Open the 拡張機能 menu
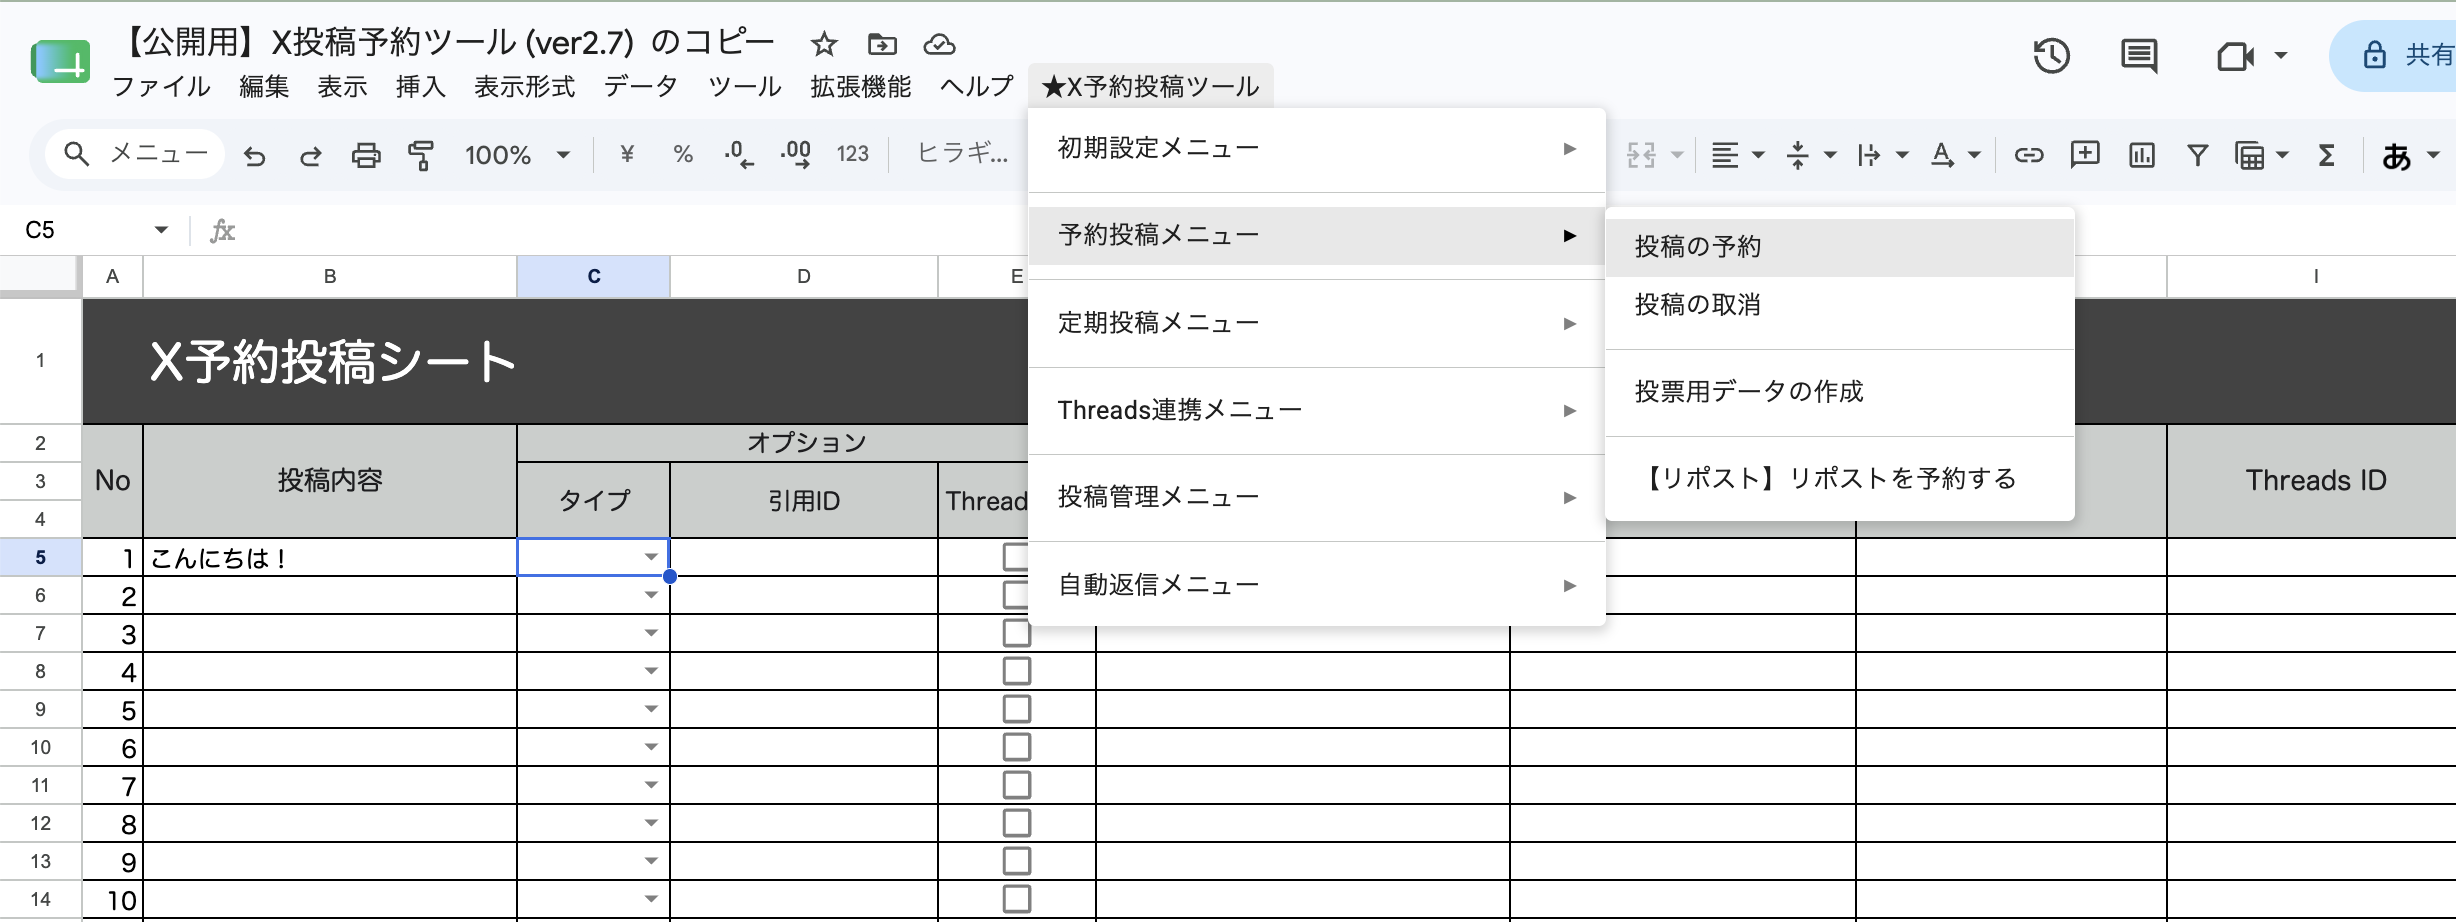This screenshot has height=922, width=2456. coord(860,87)
